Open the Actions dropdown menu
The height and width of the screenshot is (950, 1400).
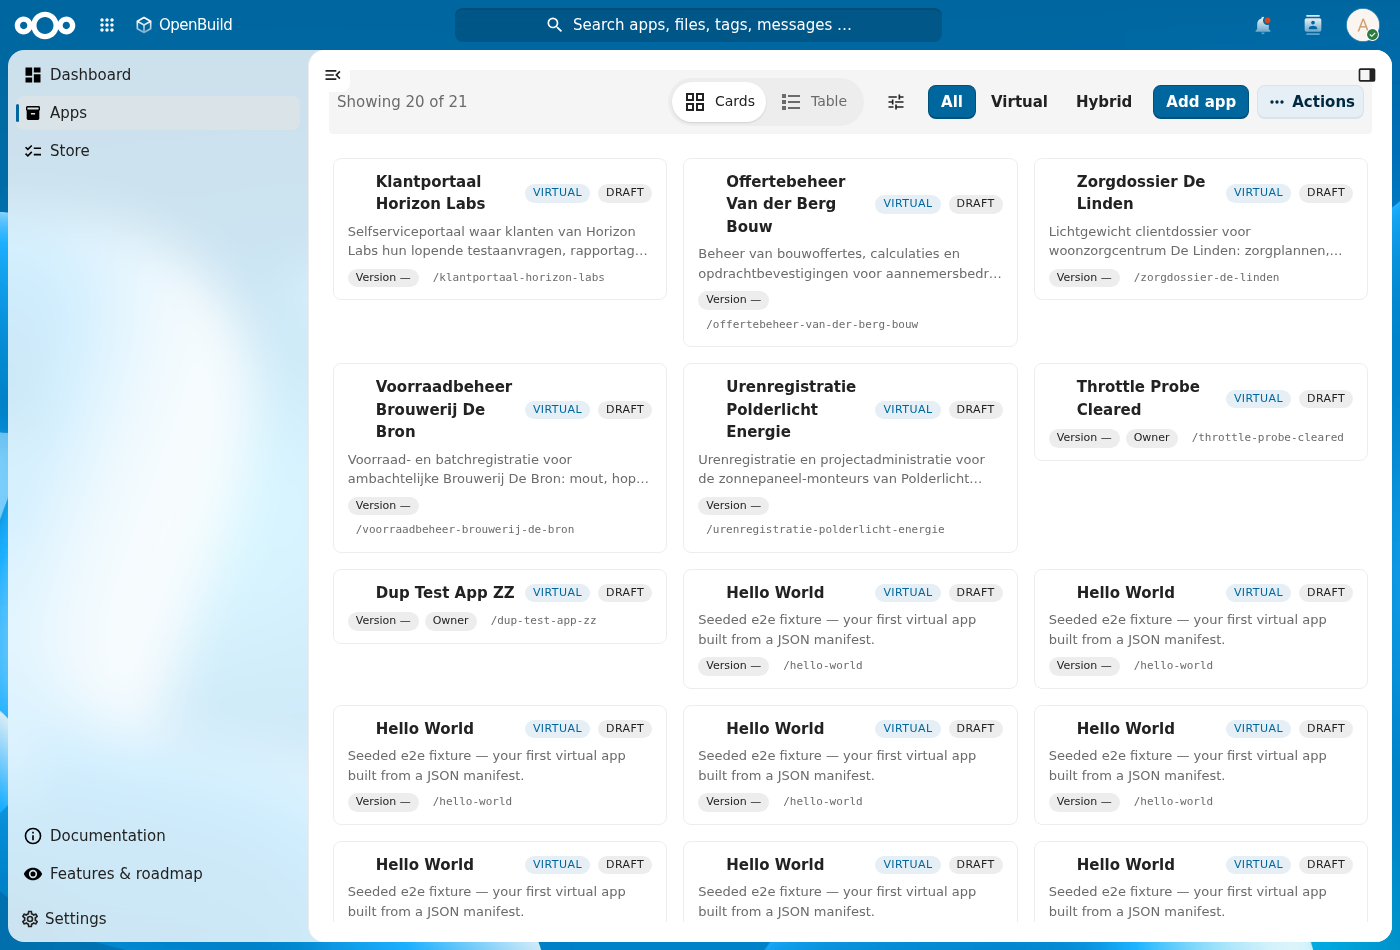pyautogui.click(x=1311, y=102)
